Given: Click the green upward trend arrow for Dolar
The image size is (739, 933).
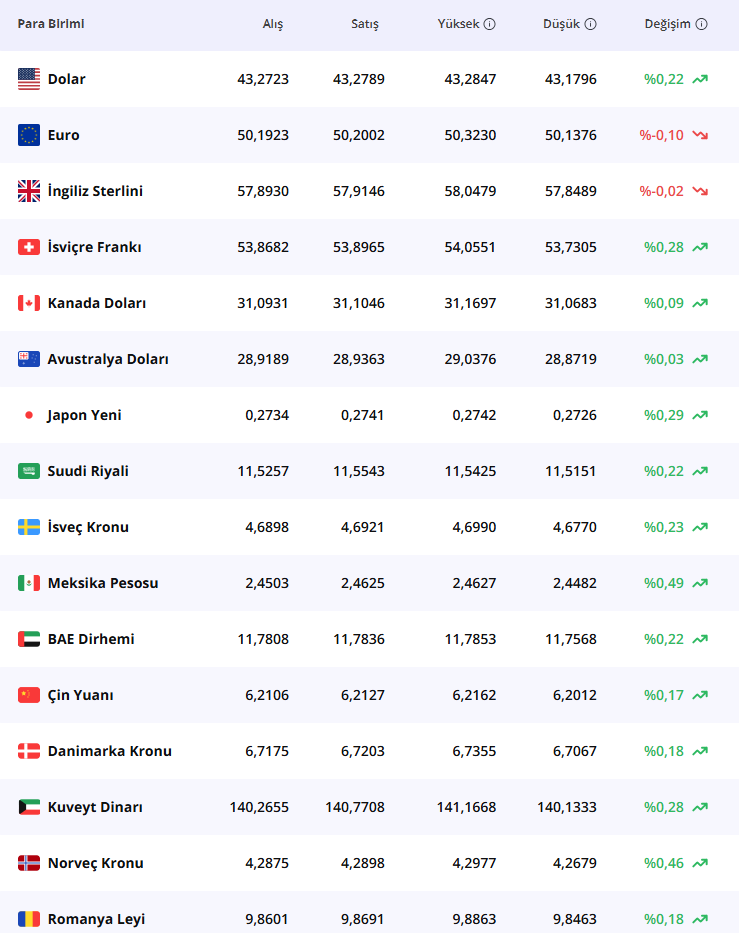Looking at the screenshot, I should 700,79.
